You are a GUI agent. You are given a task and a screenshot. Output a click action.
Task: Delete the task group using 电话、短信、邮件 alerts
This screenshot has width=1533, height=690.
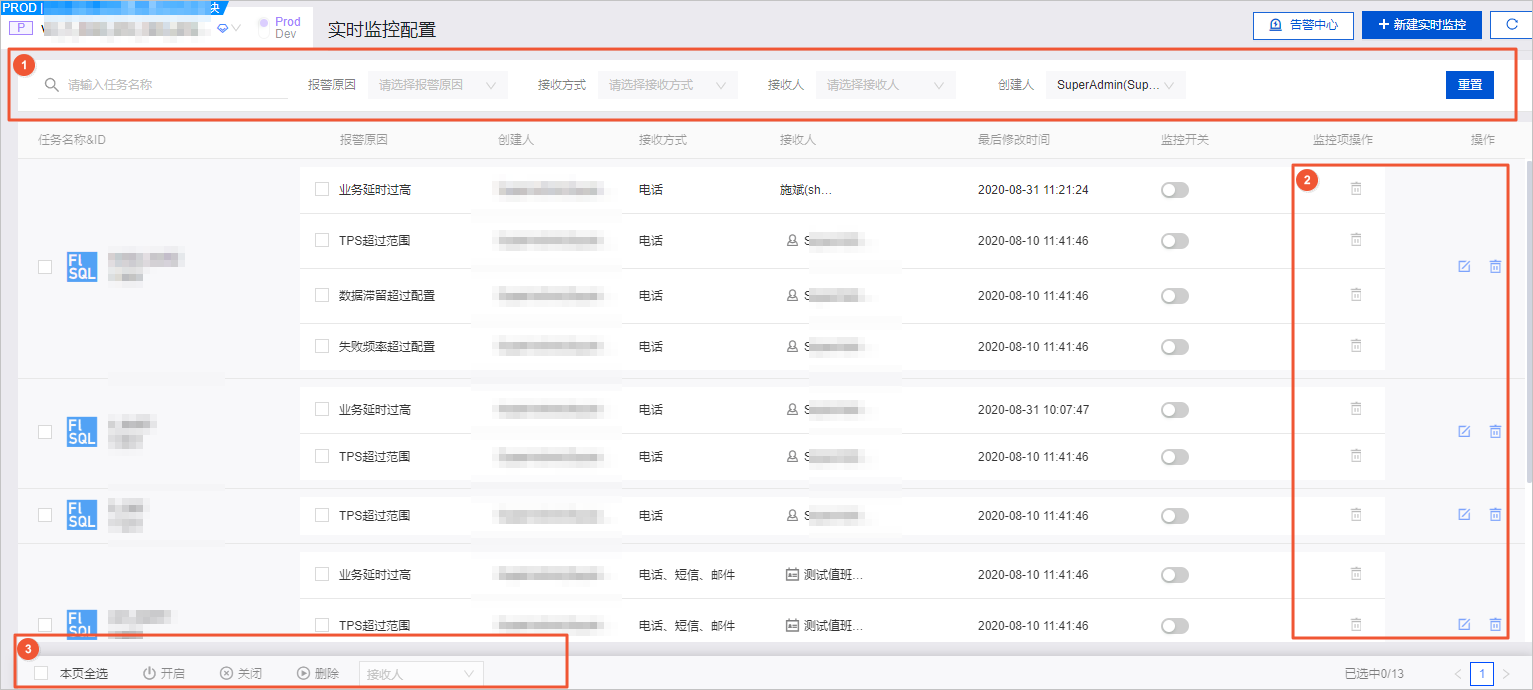pos(1495,625)
